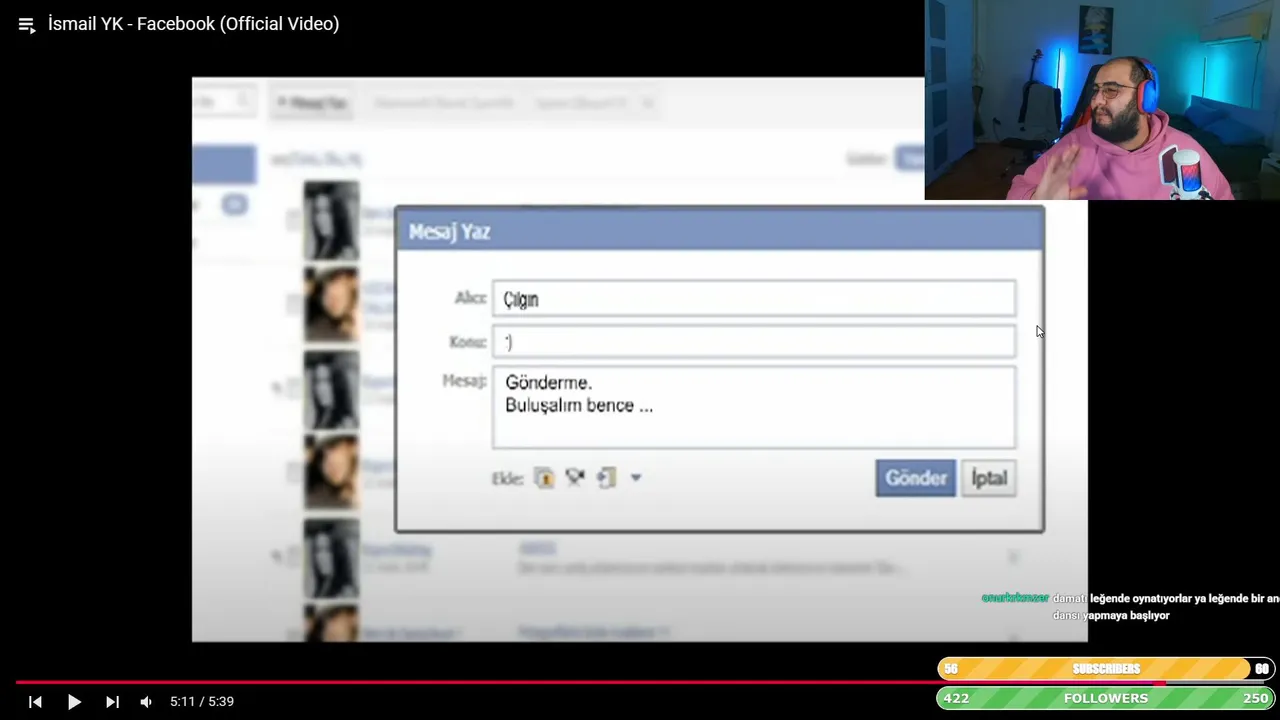Click the İptal button in the message dialog

click(x=989, y=478)
